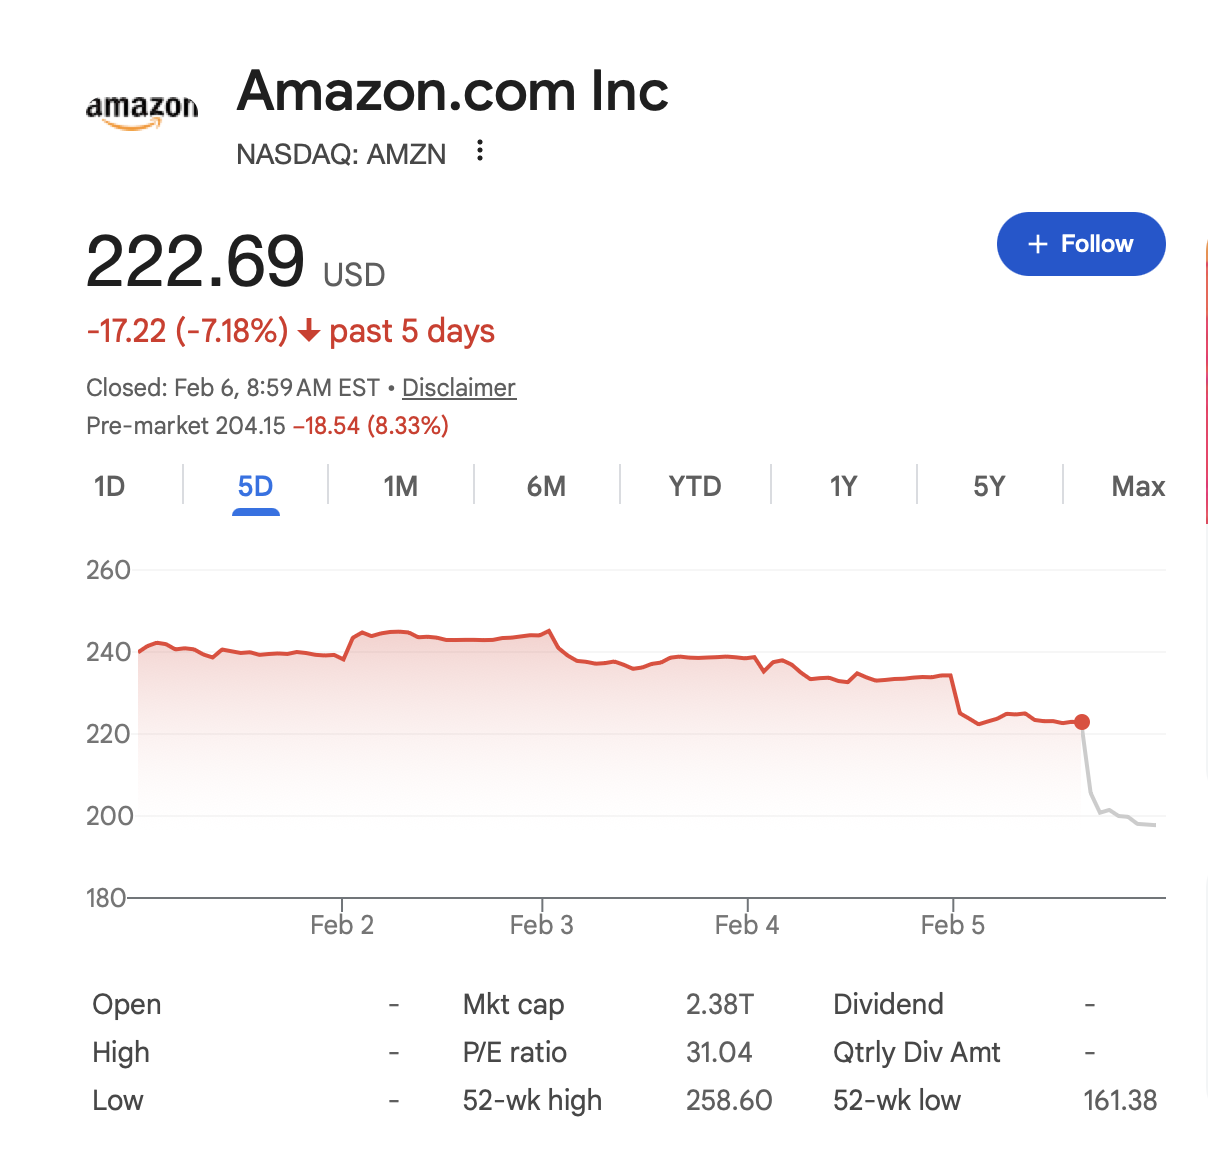Click the red price marker dot on chart
Image resolution: width=1208 pixels, height=1162 pixels.
(1081, 722)
